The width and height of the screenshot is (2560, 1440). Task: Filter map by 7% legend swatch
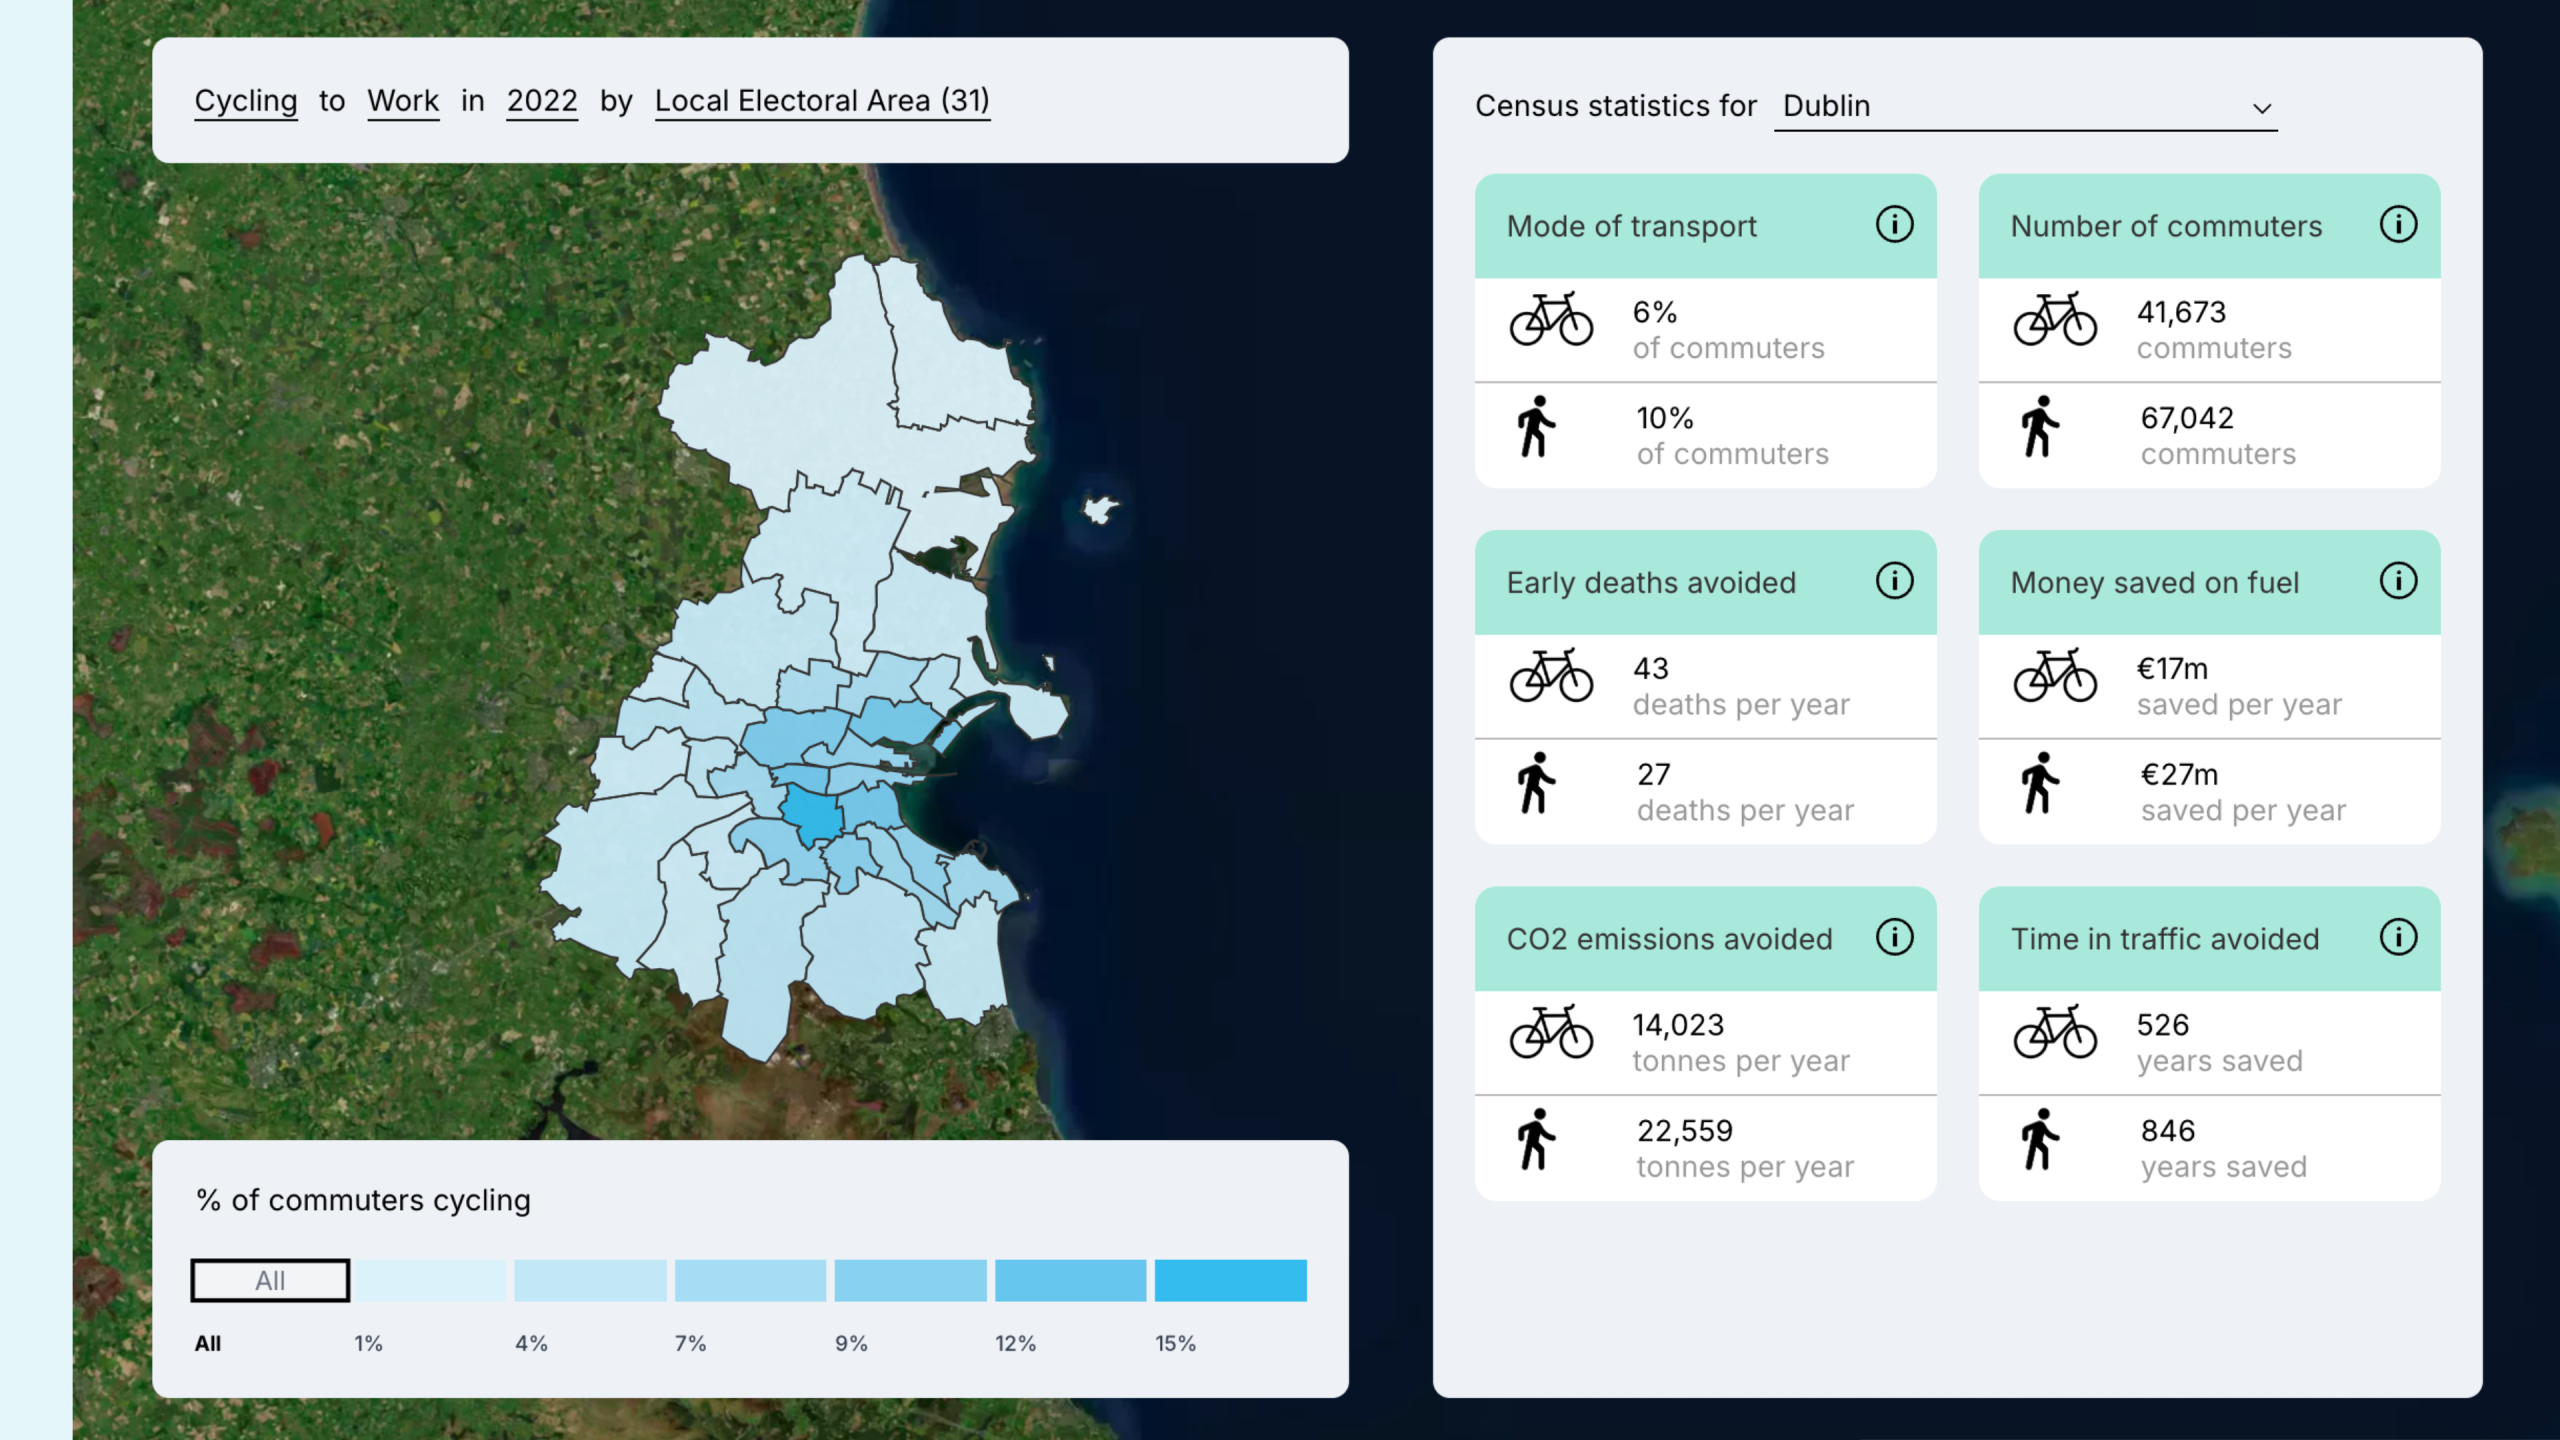pyautogui.click(x=750, y=1280)
